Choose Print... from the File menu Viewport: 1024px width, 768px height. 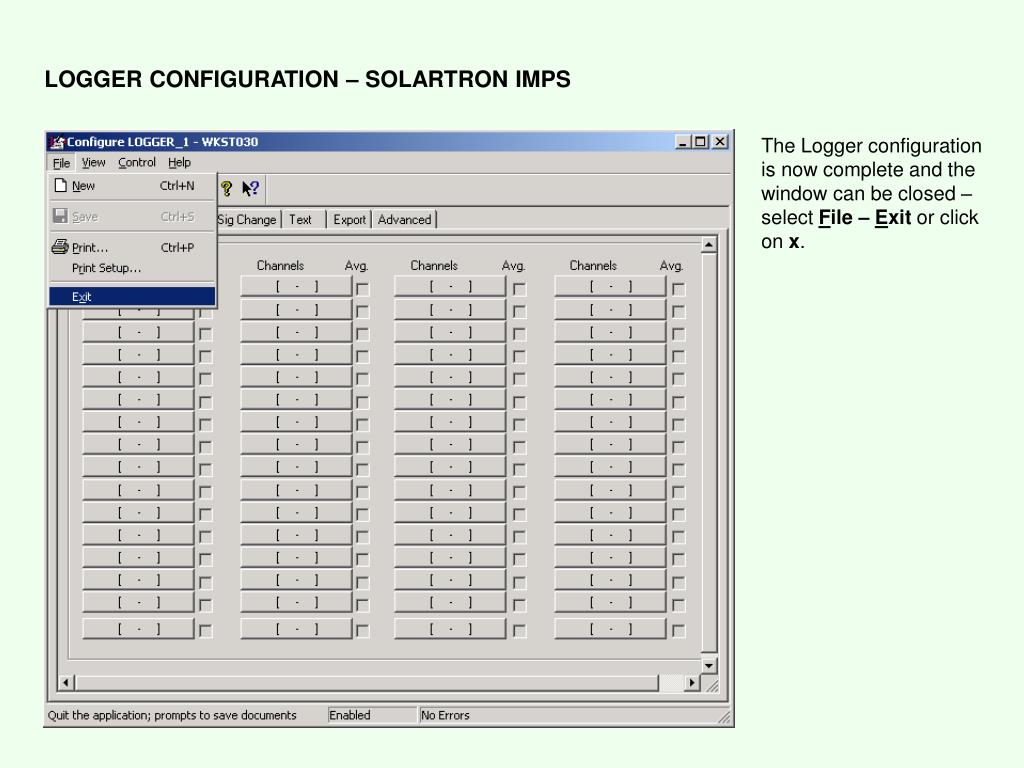[133, 248]
